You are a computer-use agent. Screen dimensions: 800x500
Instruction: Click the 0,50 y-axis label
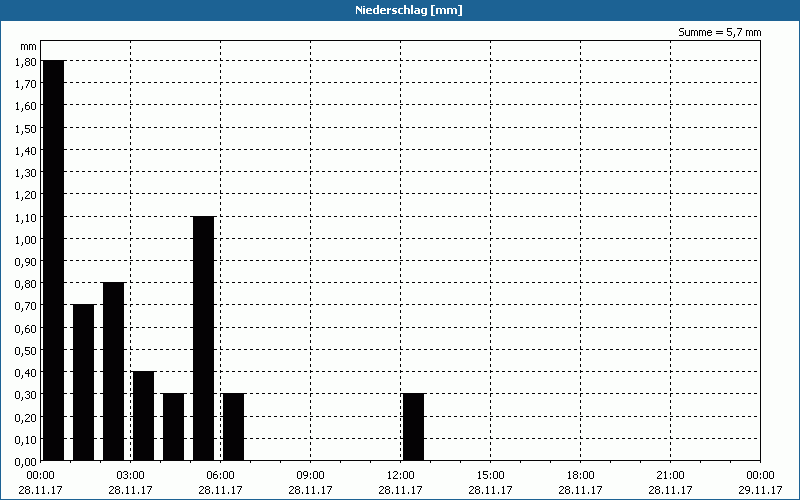point(26,350)
